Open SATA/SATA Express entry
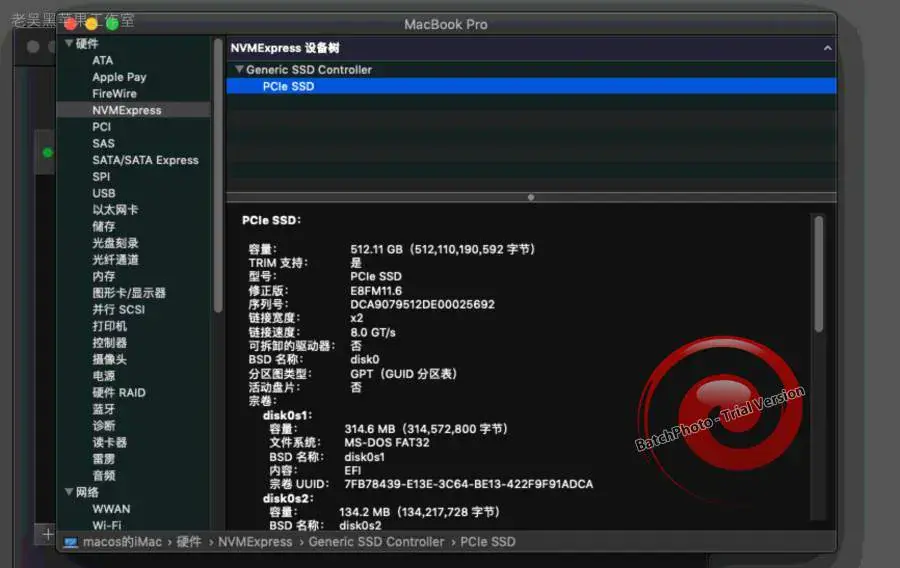Image resolution: width=900 pixels, height=568 pixels. point(145,160)
